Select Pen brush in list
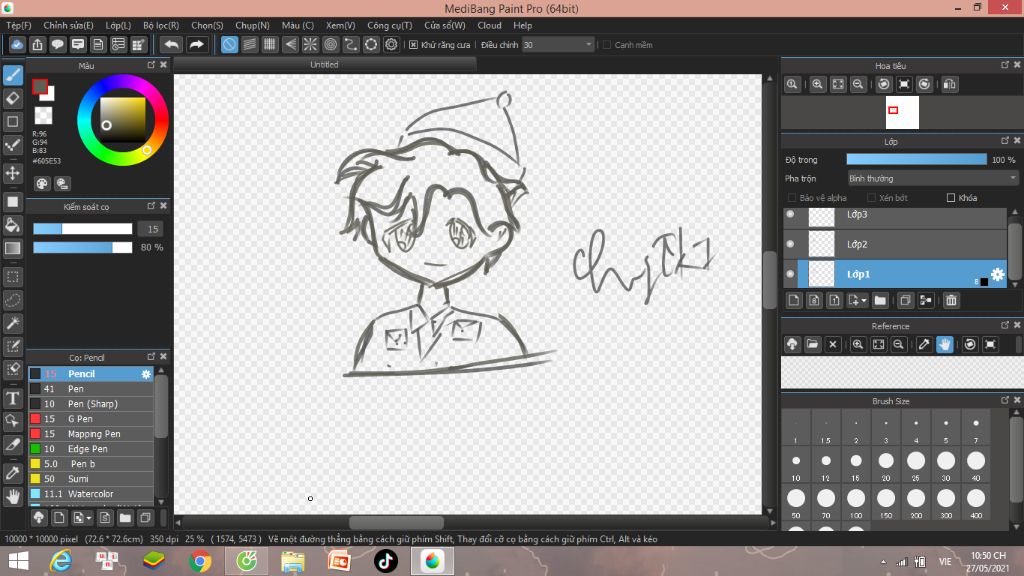 tap(91, 389)
